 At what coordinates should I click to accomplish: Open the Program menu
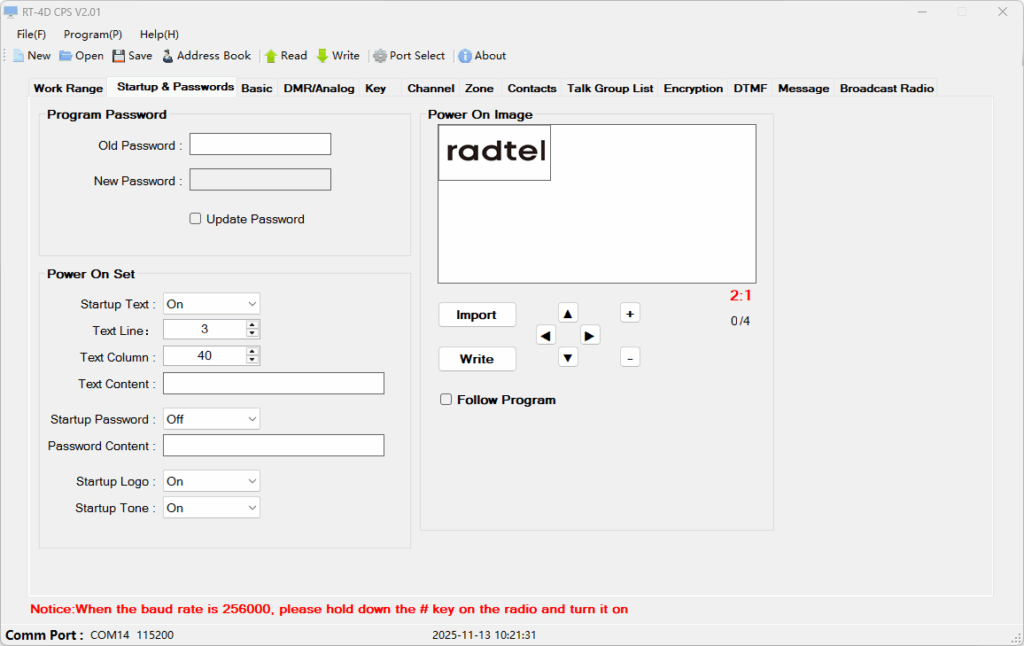point(92,33)
